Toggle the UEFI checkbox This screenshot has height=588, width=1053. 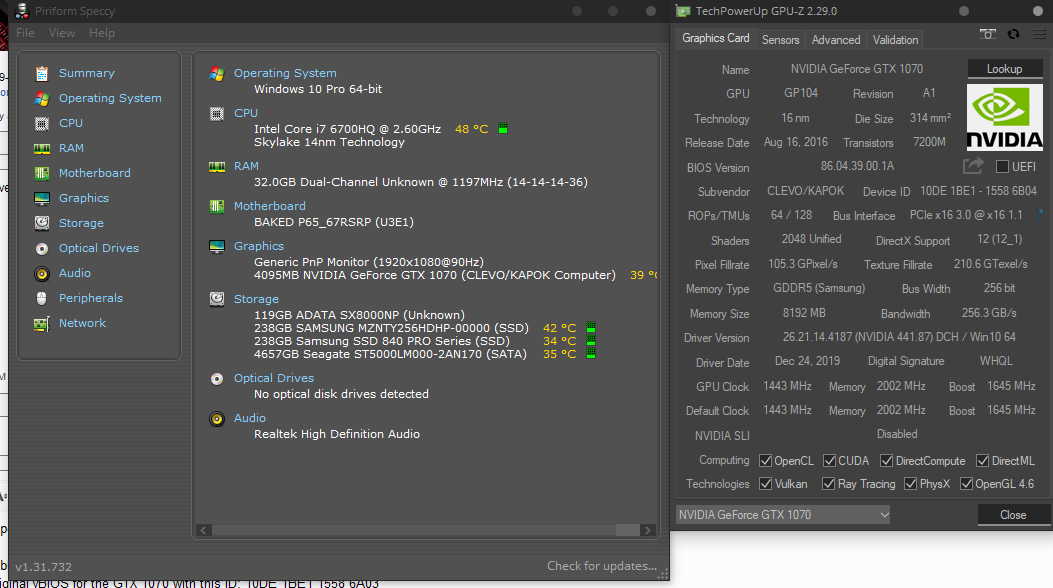(x=1002, y=166)
